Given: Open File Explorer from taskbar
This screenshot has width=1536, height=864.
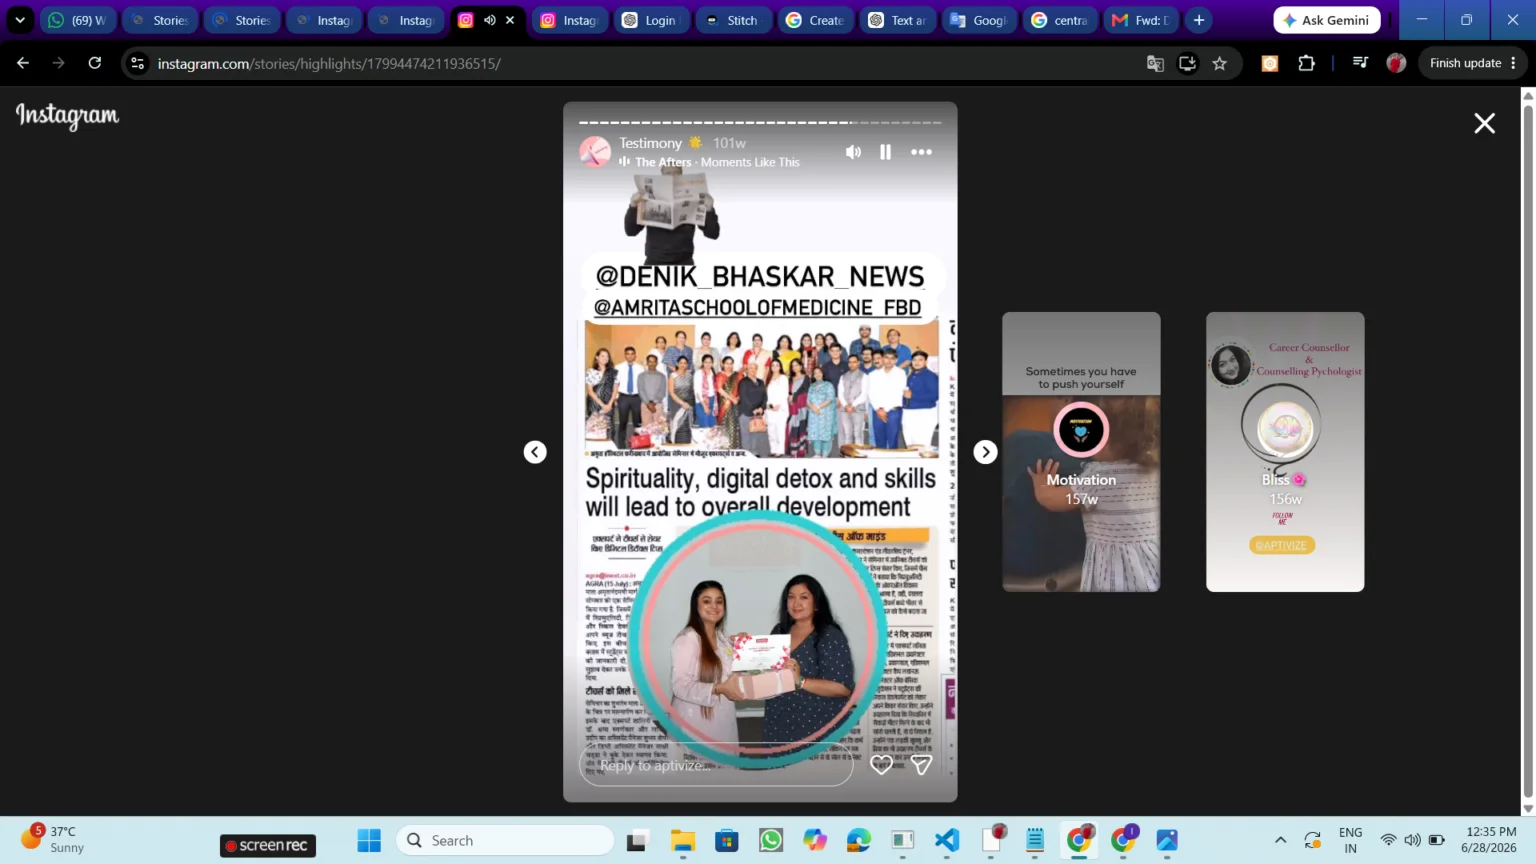Looking at the screenshot, I should pos(683,841).
